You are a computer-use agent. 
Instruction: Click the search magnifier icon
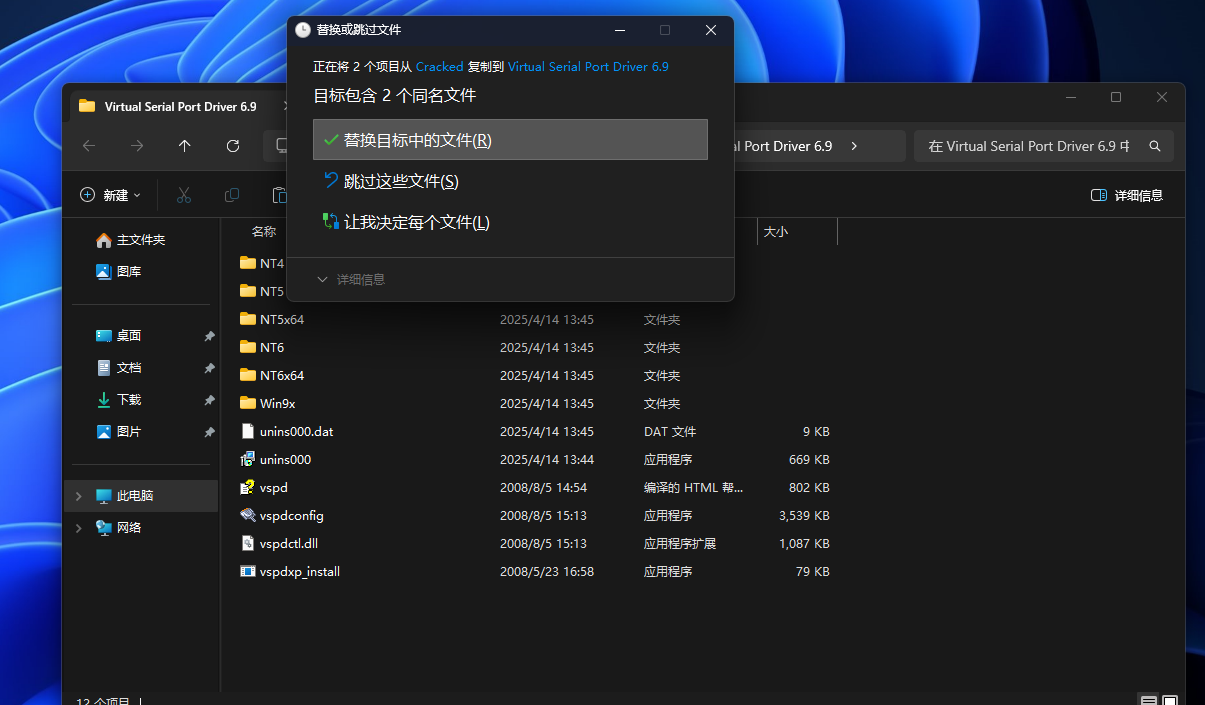click(x=1155, y=146)
